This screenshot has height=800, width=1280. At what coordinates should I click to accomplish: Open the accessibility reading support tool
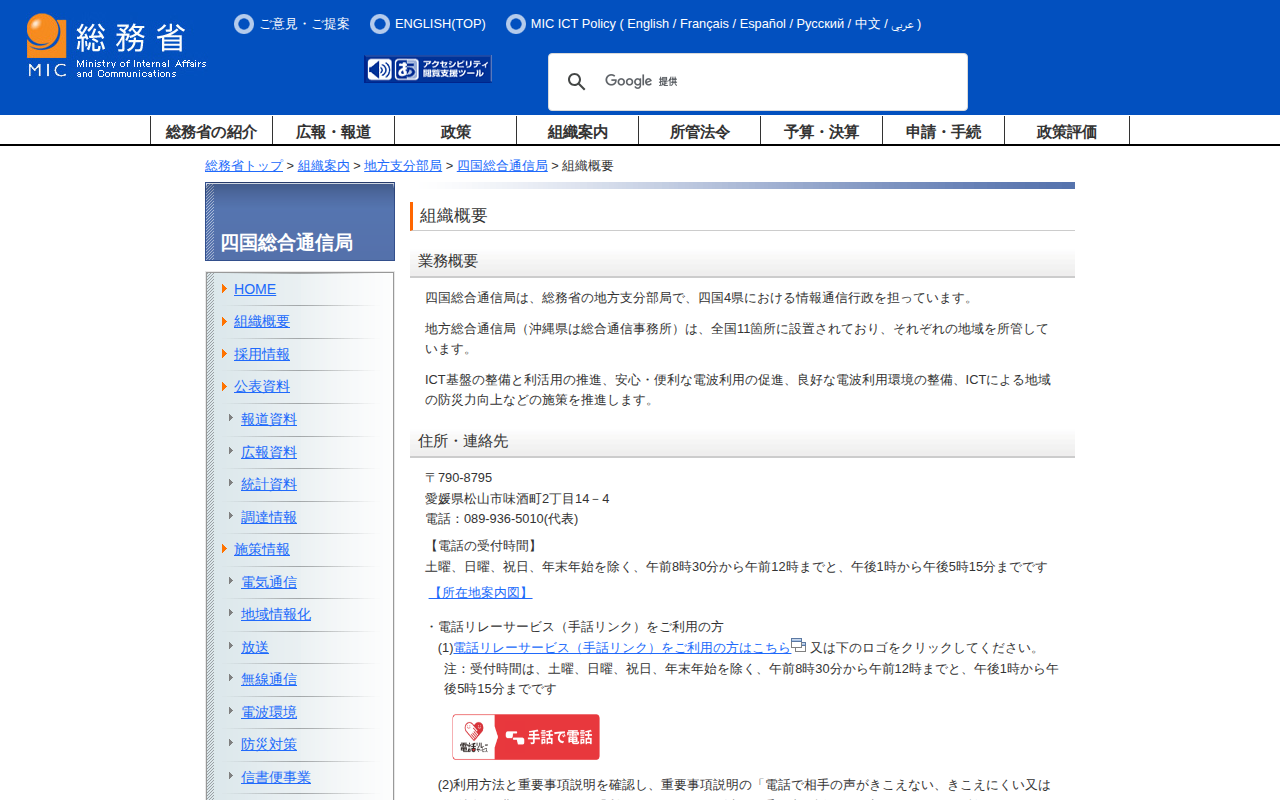(428, 69)
